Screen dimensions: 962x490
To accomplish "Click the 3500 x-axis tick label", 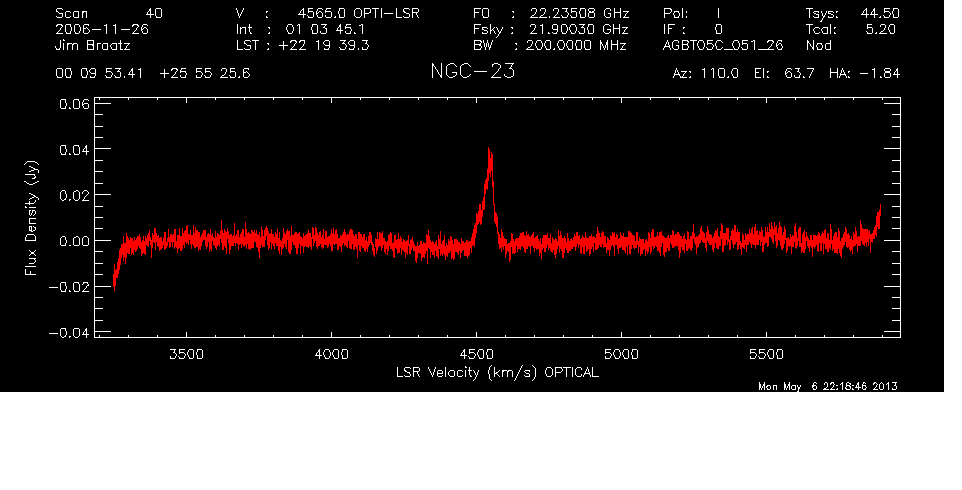I will [x=187, y=355].
